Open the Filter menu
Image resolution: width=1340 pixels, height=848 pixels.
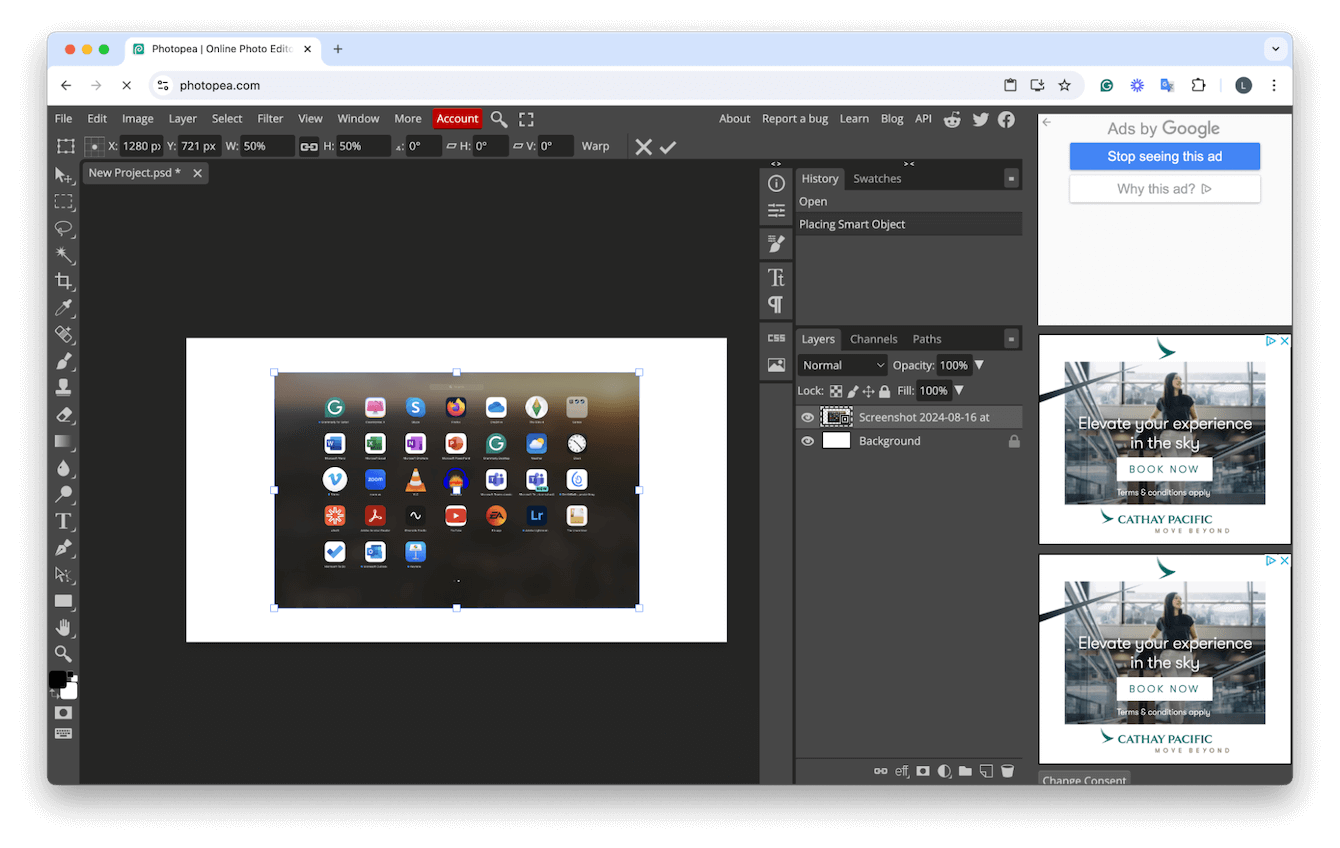tap(270, 118)
